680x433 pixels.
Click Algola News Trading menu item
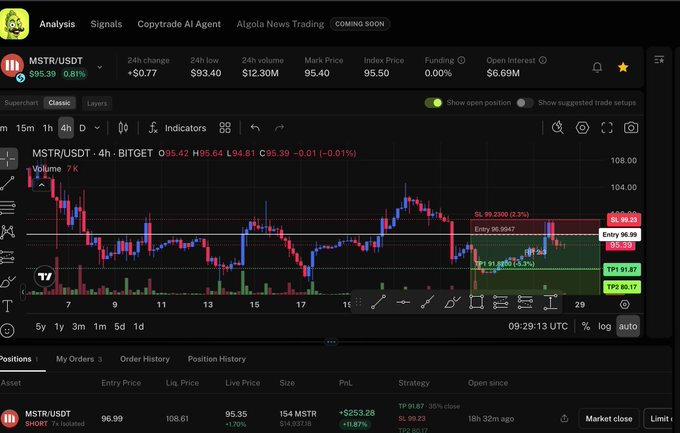(280, 24)
